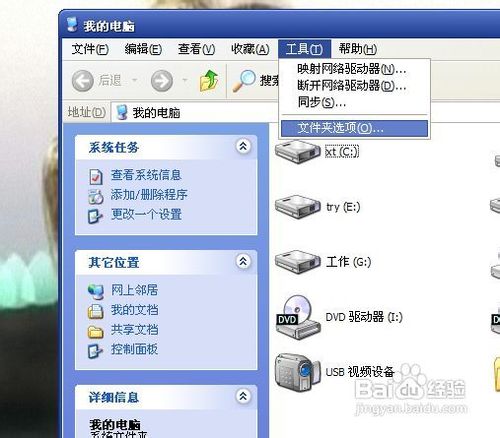Open the Back button history dropdown arrow

coord(135,80)
